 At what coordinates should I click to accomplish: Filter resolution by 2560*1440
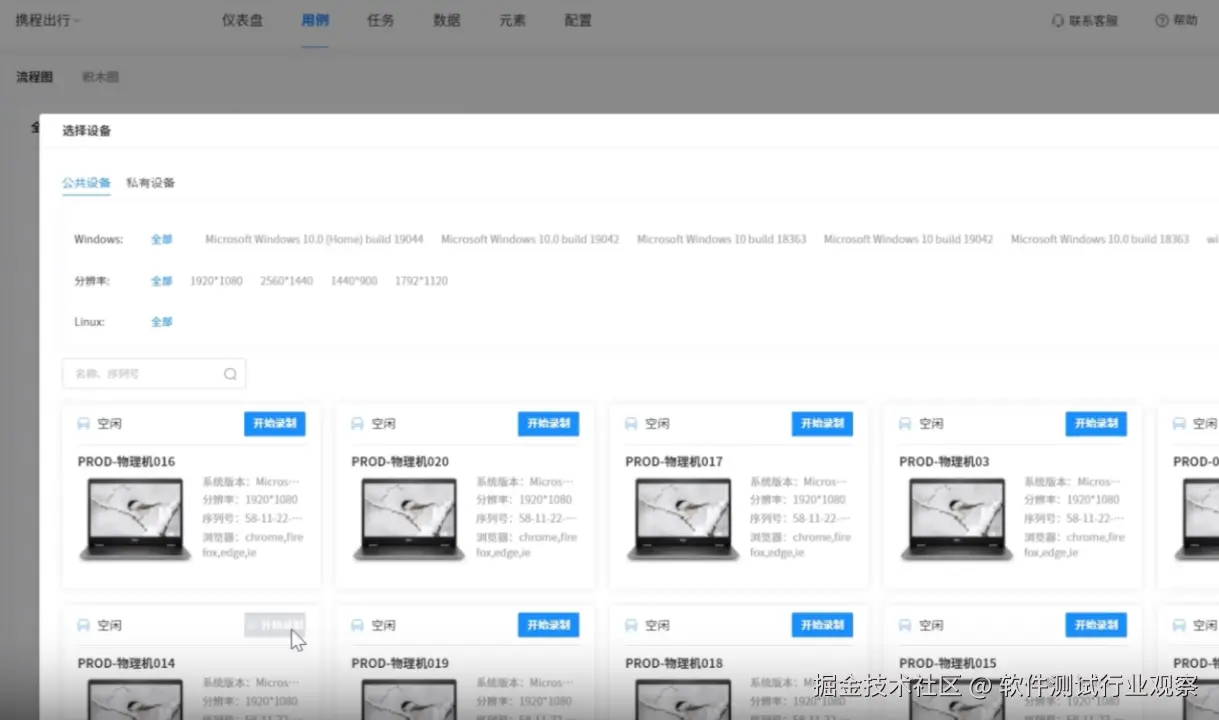click(287, 281)
